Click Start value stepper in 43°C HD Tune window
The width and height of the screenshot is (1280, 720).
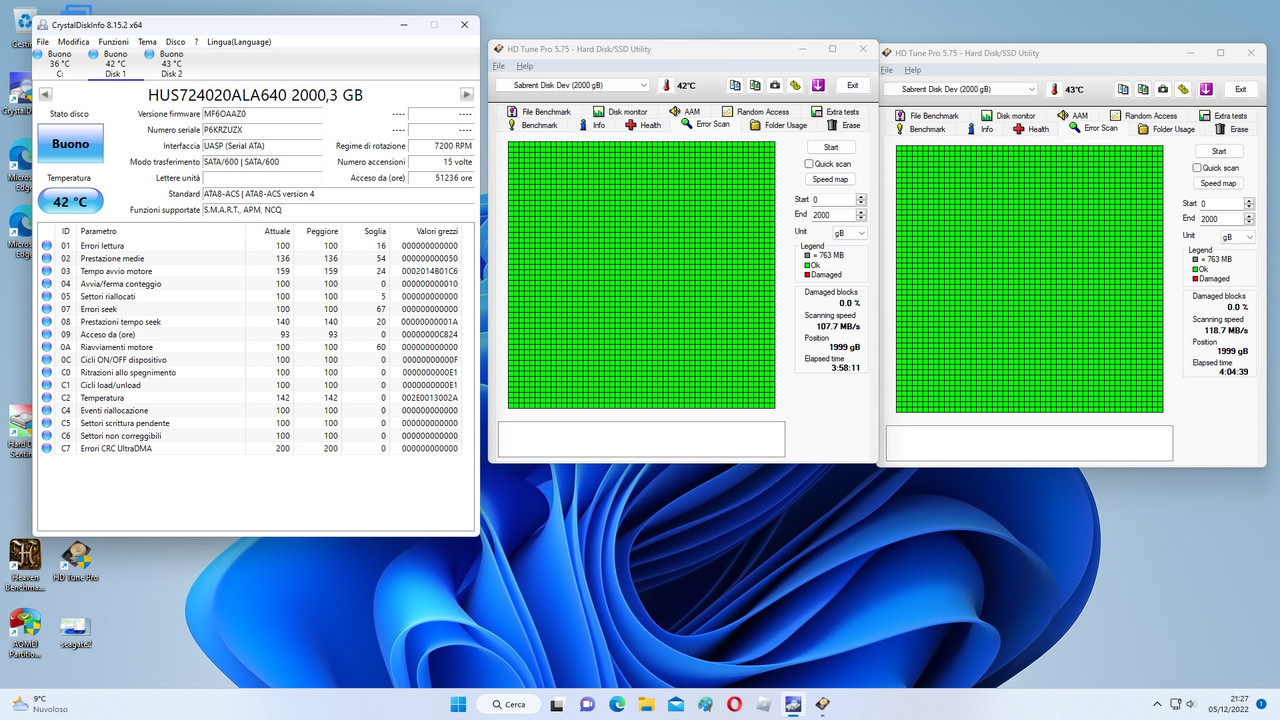(1249, 204)
